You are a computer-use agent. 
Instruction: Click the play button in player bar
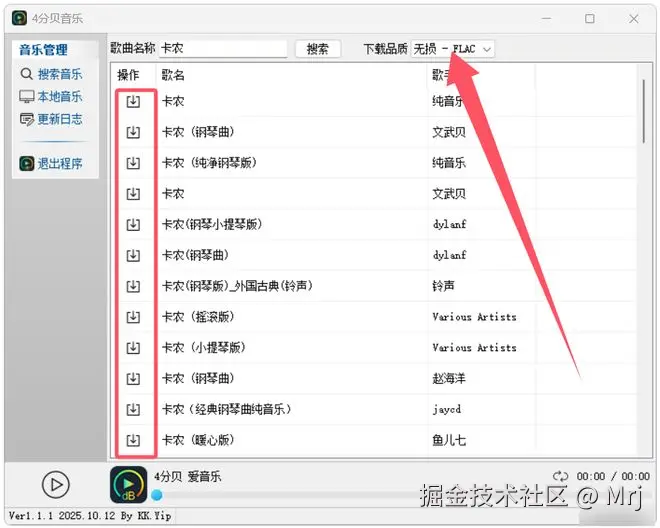tap(56, 485)
